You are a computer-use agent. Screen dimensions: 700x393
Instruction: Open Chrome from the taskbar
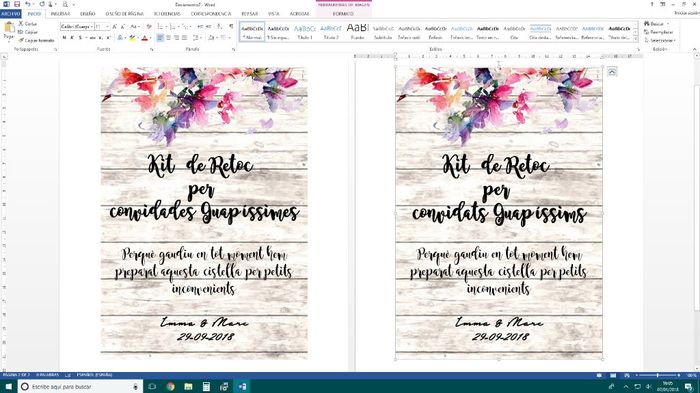170,386
